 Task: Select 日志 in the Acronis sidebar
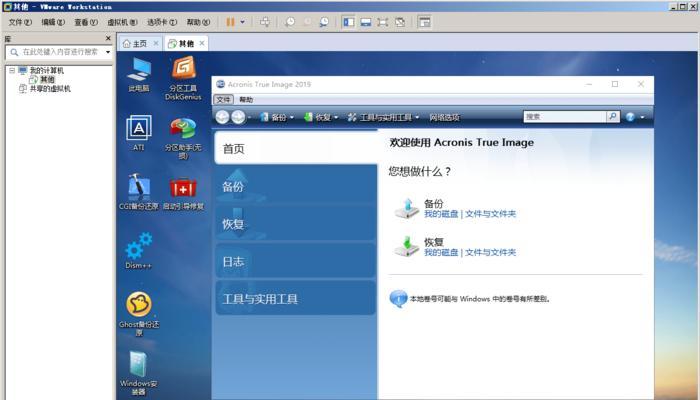pyautogui.click(x=296, y=262)
